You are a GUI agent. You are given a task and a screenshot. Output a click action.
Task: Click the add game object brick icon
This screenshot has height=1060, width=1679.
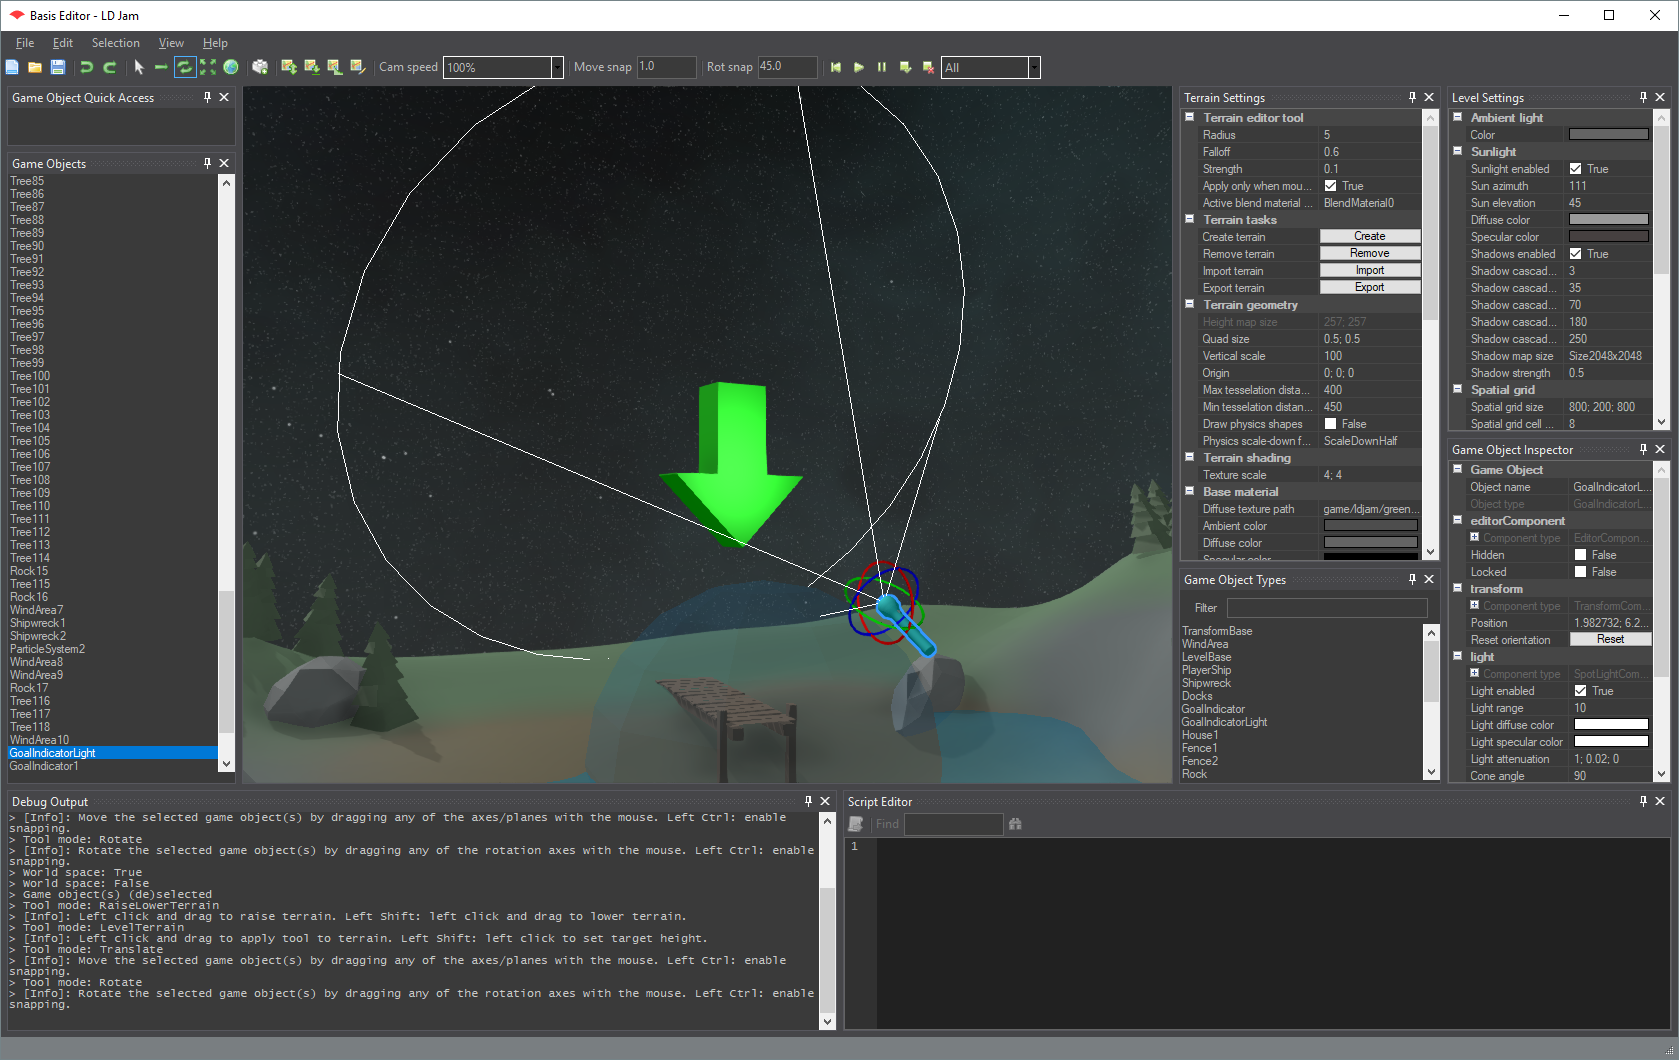(260, 67)
